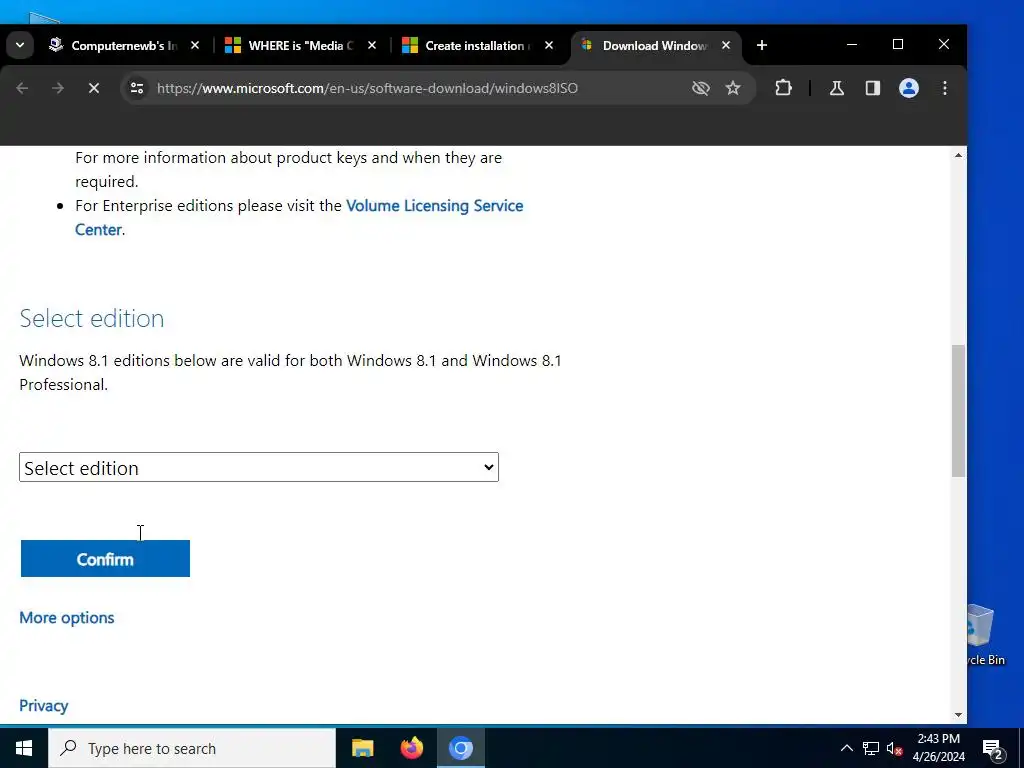Open File Explorer from taskbar
This screenshot has height=768, width=1024.
point(362,748)
